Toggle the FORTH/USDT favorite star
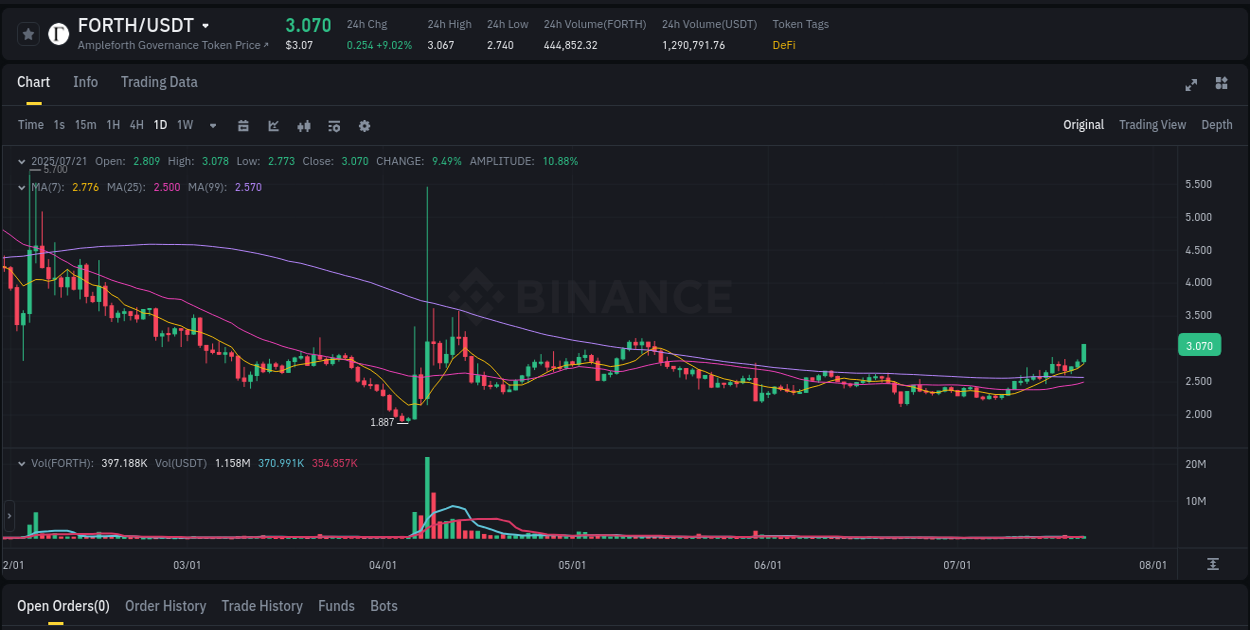Screen dimensions: 1250x630 28,33
